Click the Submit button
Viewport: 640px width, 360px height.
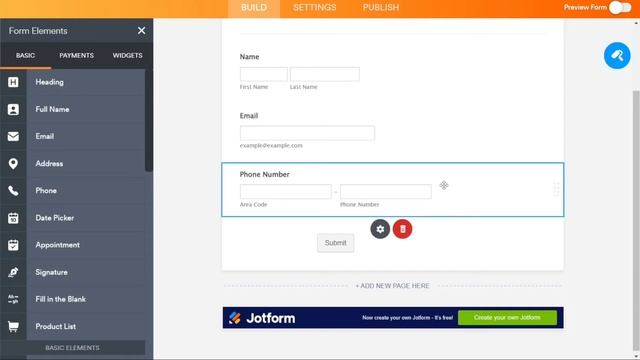tap(336, 243)
